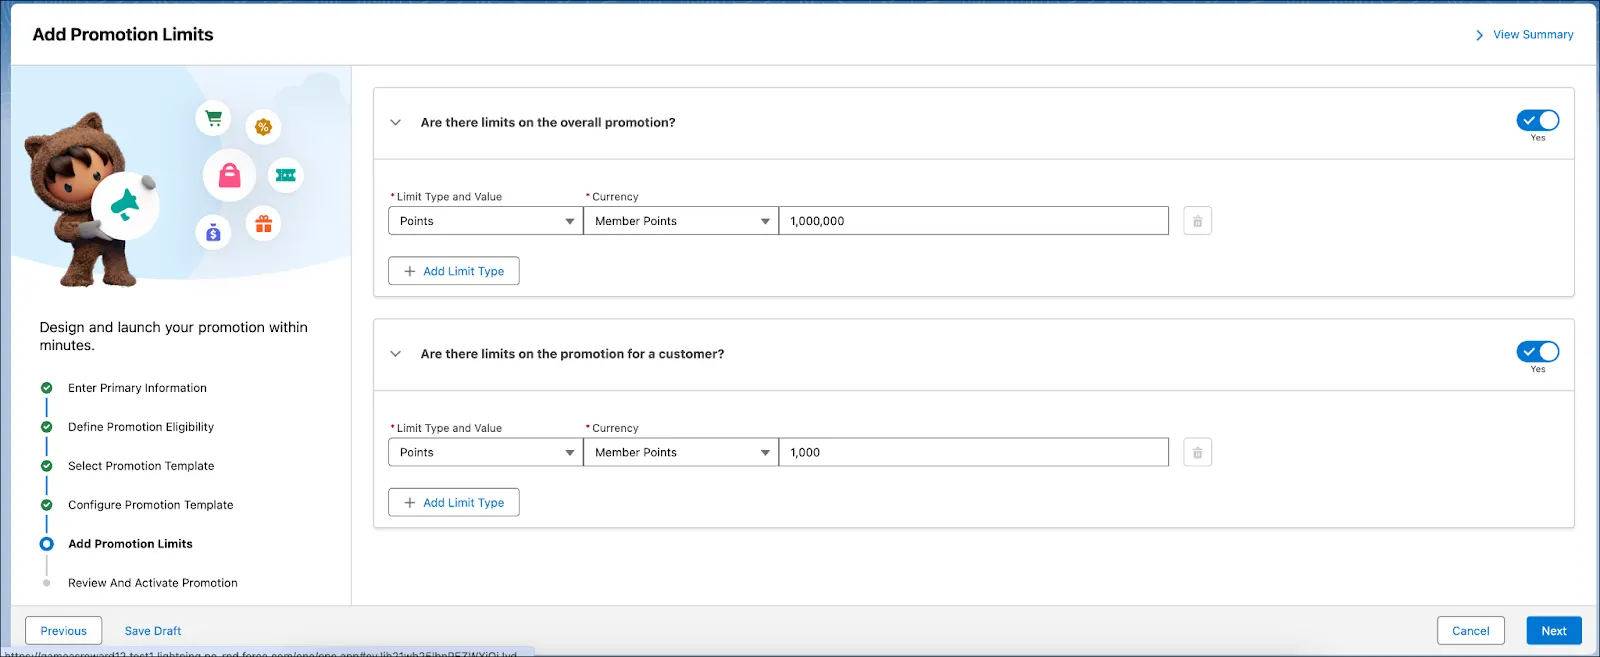
Task: Click 'Are there limits on the promotion for a customer?' text
Action: tap(572, 354)
